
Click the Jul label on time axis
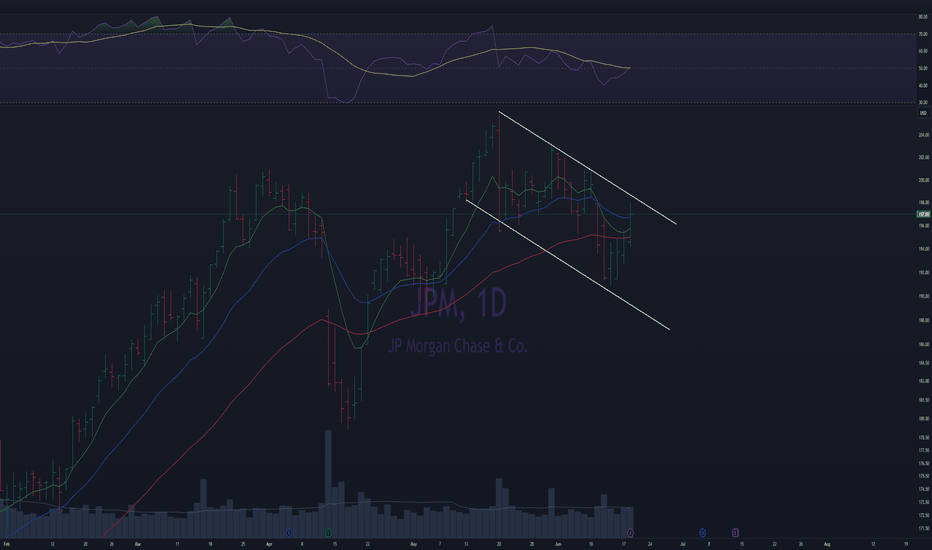coord(682,544)
